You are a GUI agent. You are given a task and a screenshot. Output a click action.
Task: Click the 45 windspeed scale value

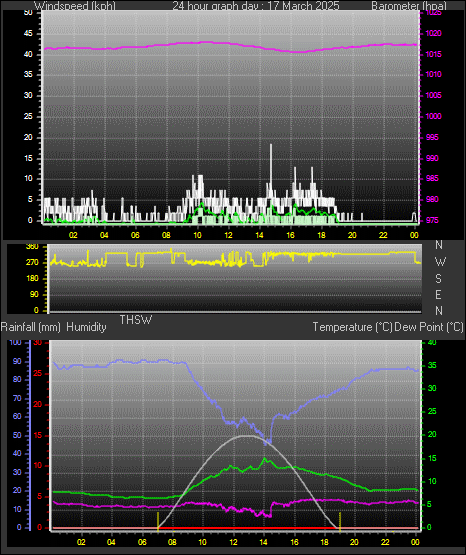click(x=28, y=34)
